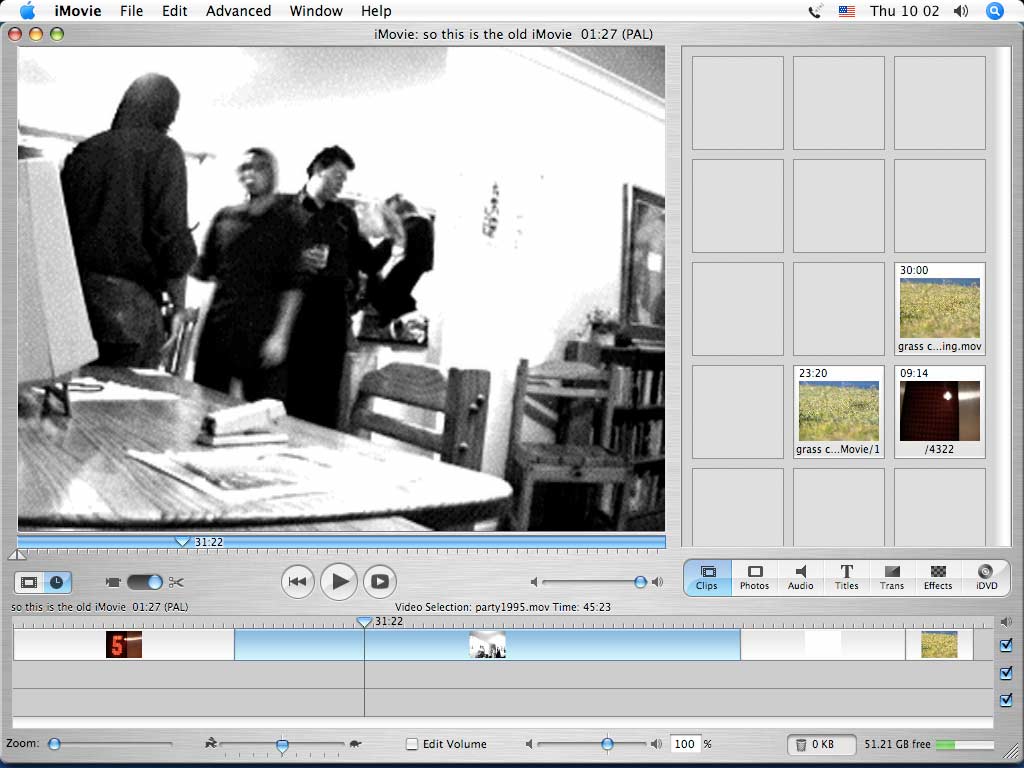Select the 23:20 grass clip thumbnail
This screenshot has height=768, width=1024.
coord(839,411)
